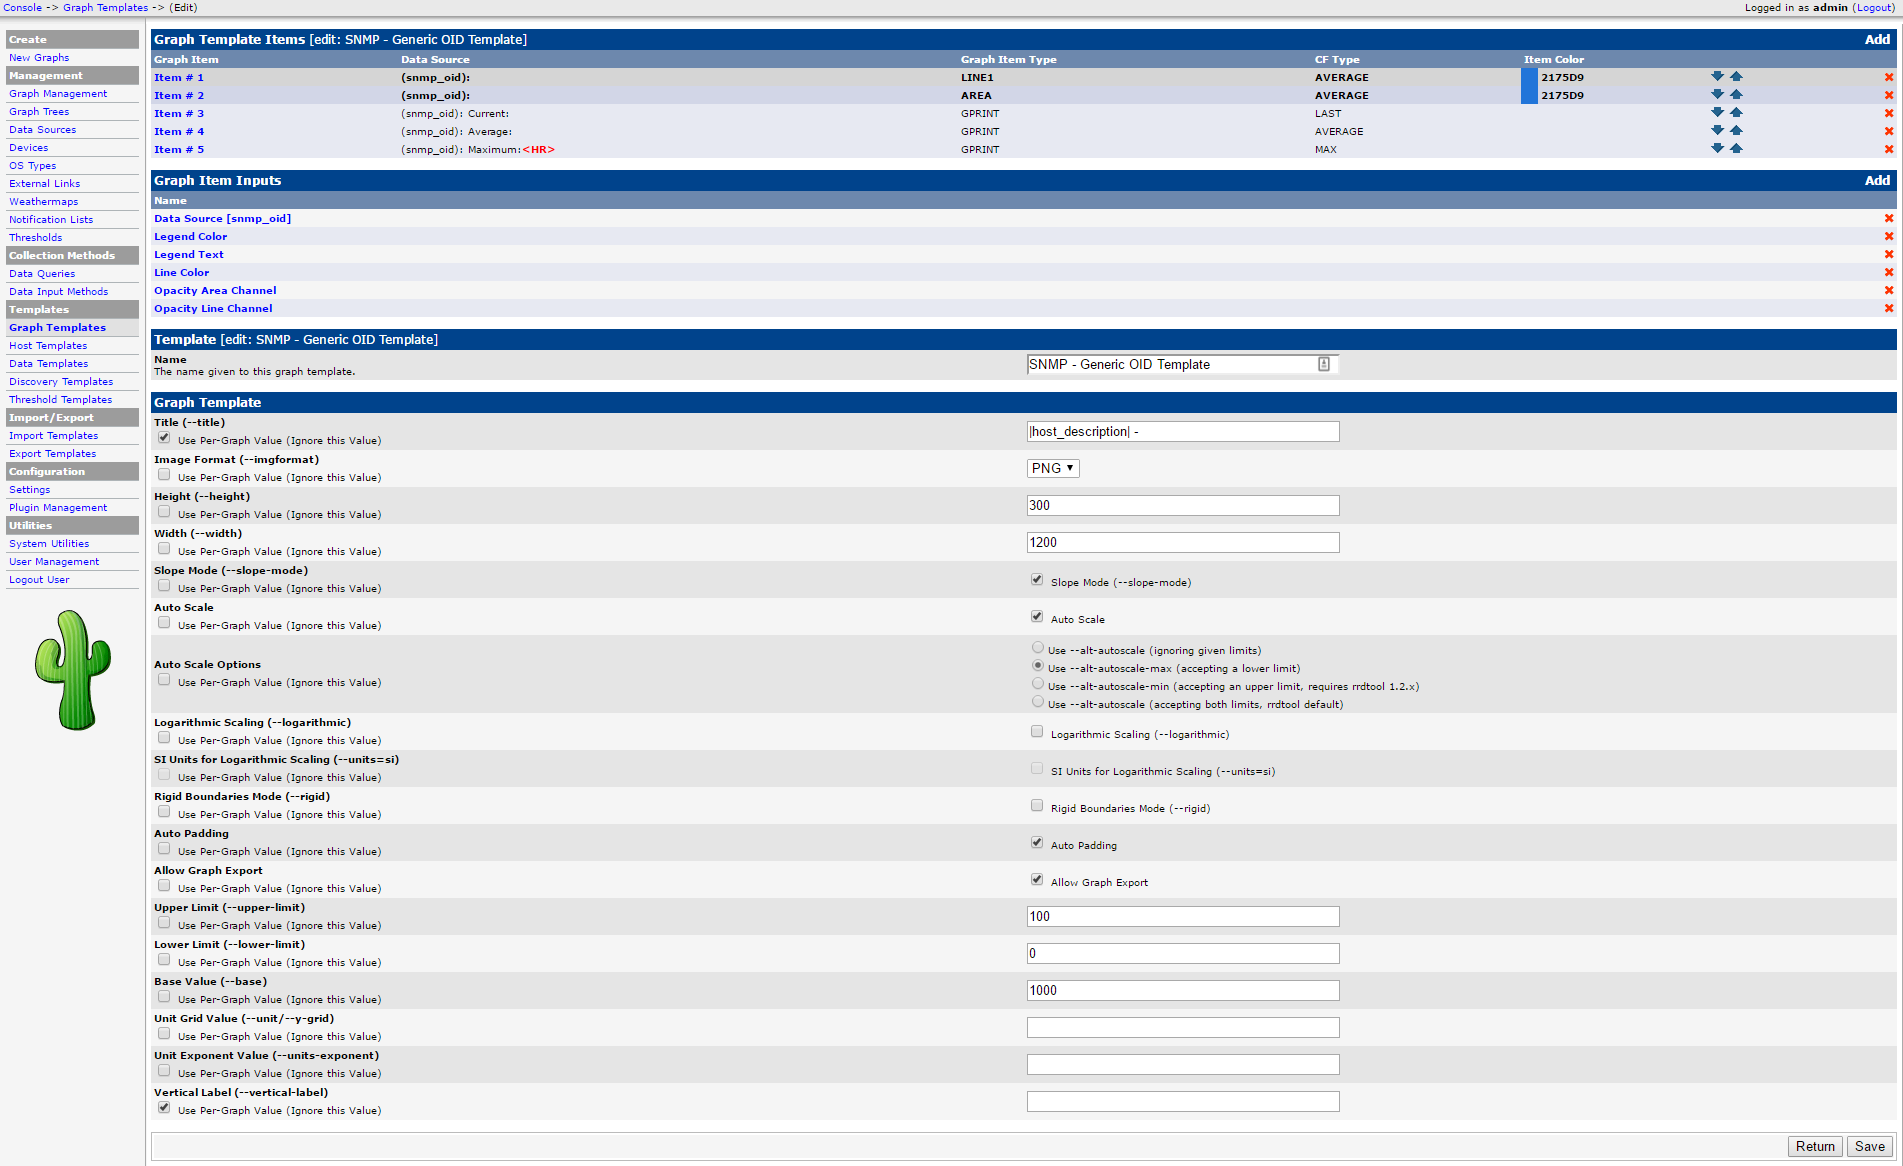Select --alt-autoscale ignoring given limits radio

tap(1038, 648)
